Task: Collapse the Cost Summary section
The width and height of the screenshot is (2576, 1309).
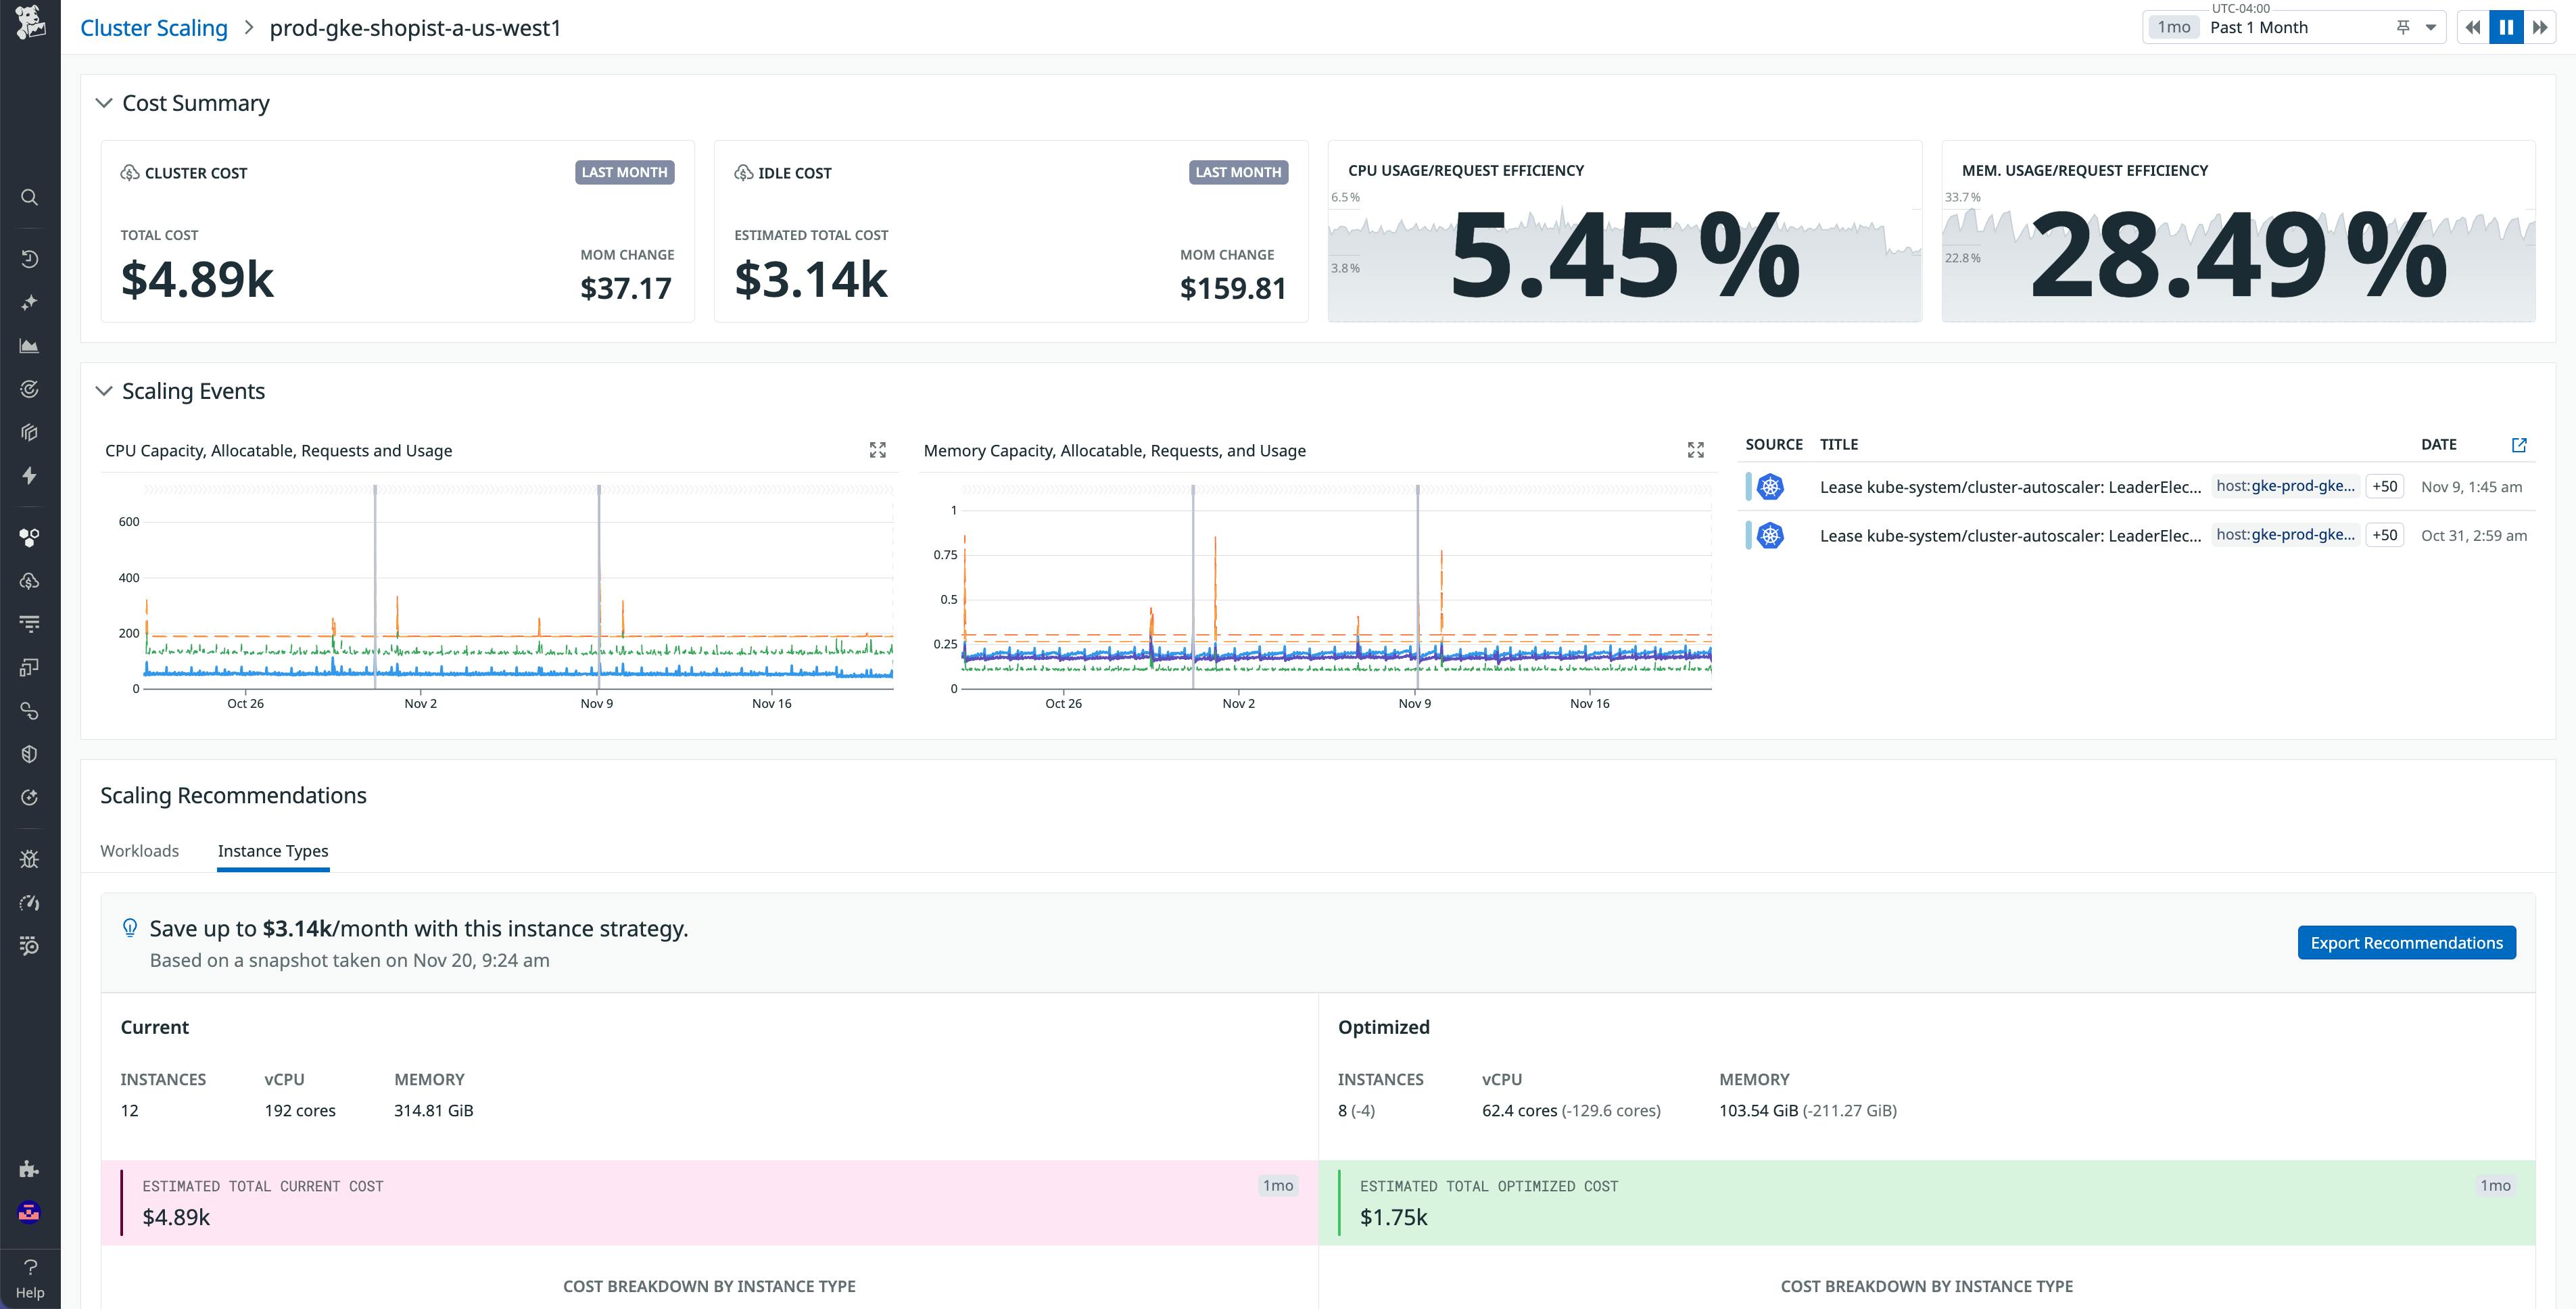Action: [x=104, y=102]
